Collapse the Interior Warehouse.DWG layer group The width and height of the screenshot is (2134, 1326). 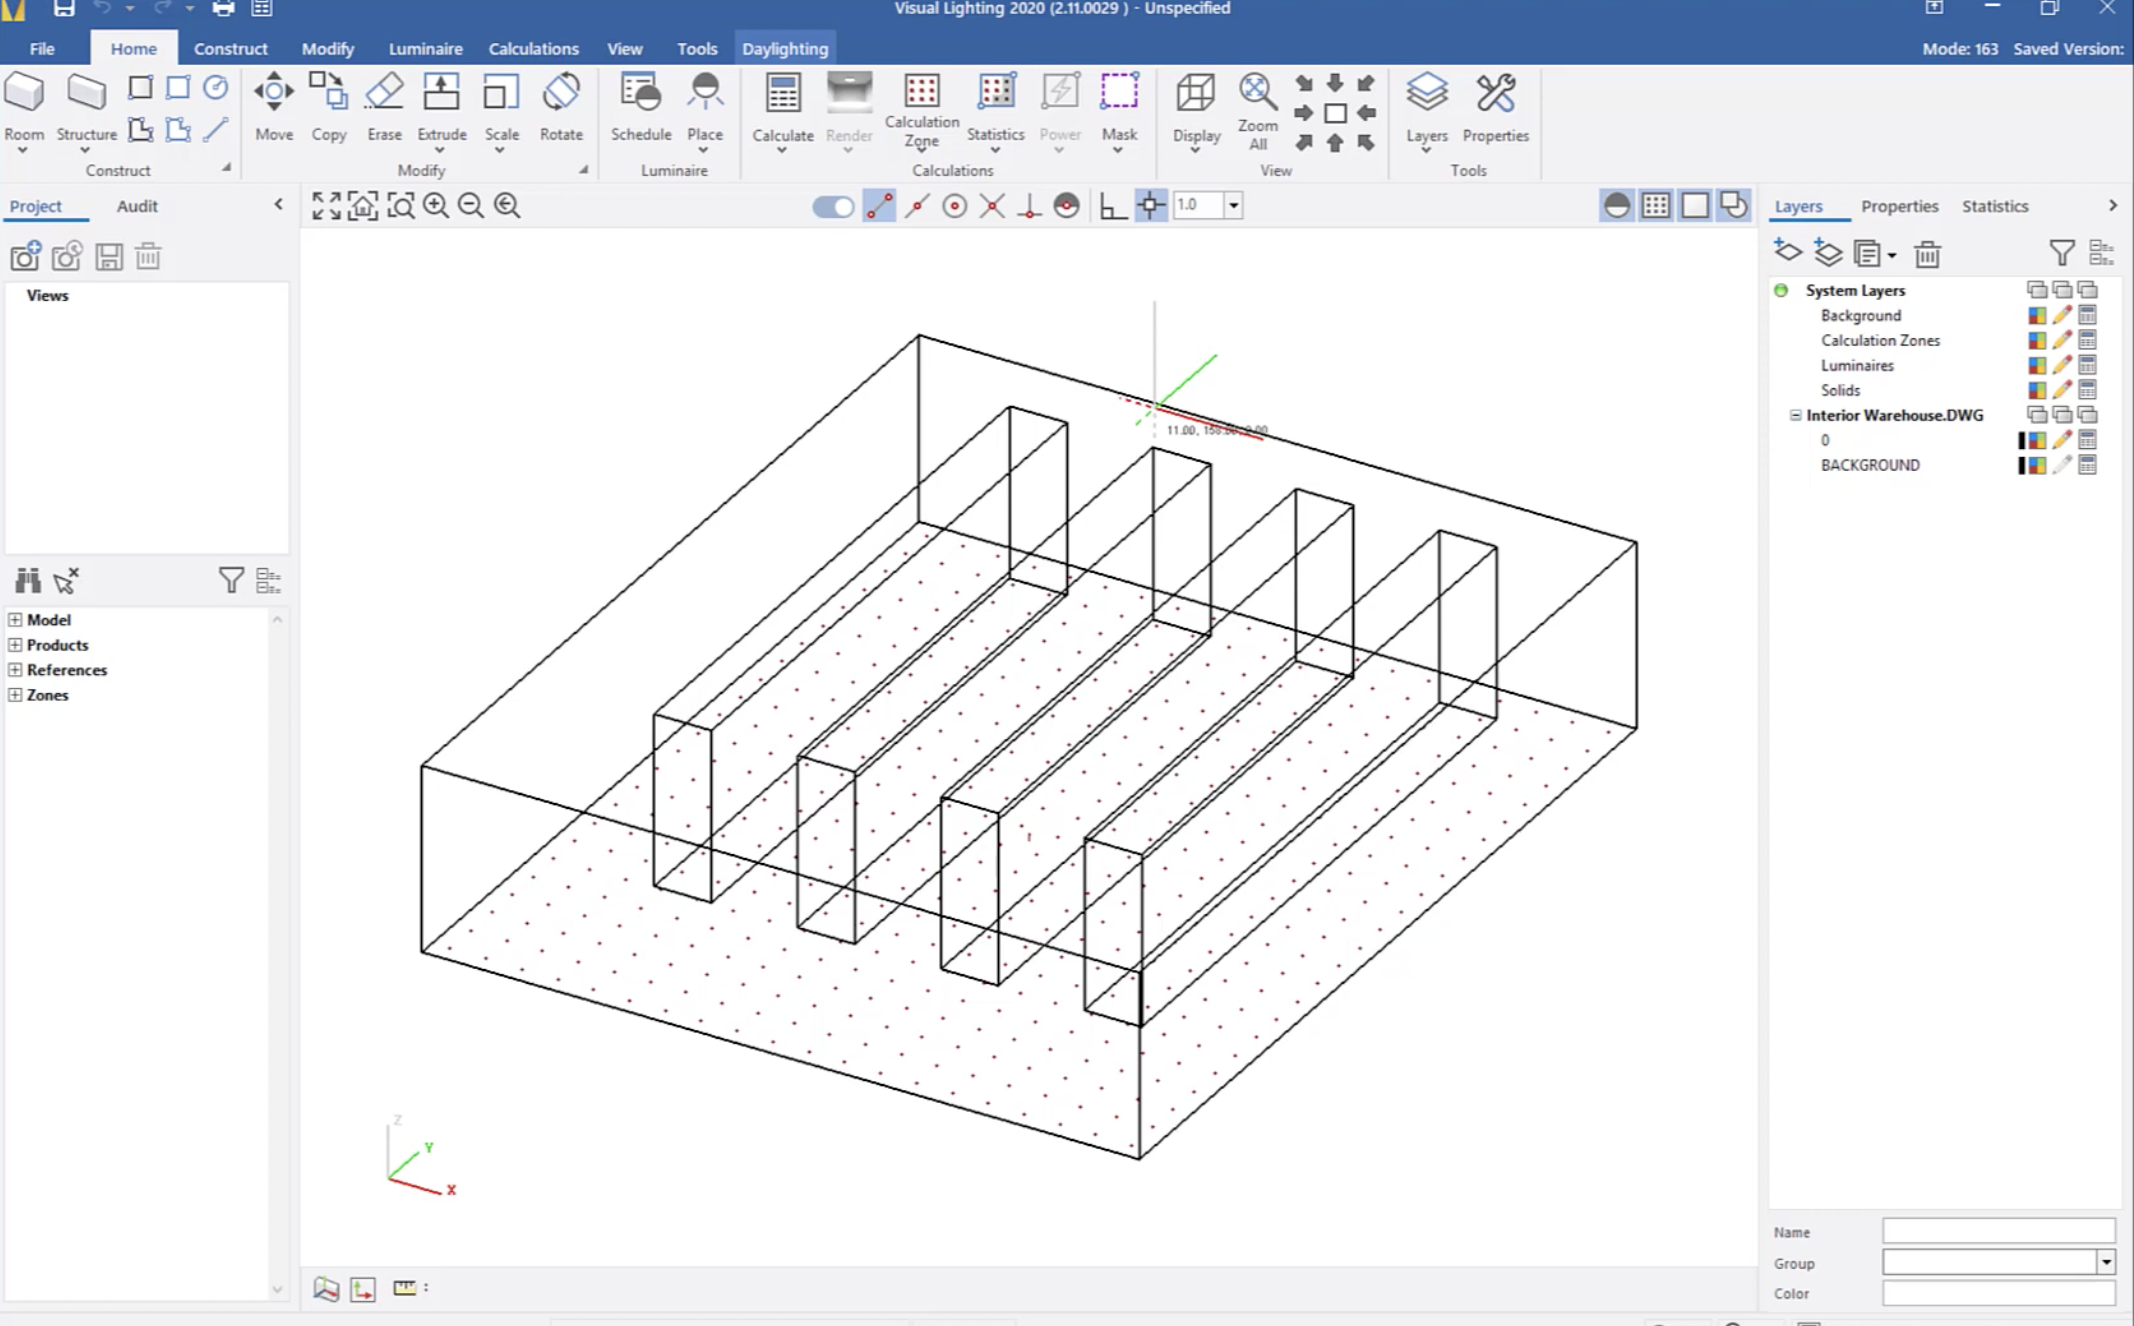tap(1795, 415)
